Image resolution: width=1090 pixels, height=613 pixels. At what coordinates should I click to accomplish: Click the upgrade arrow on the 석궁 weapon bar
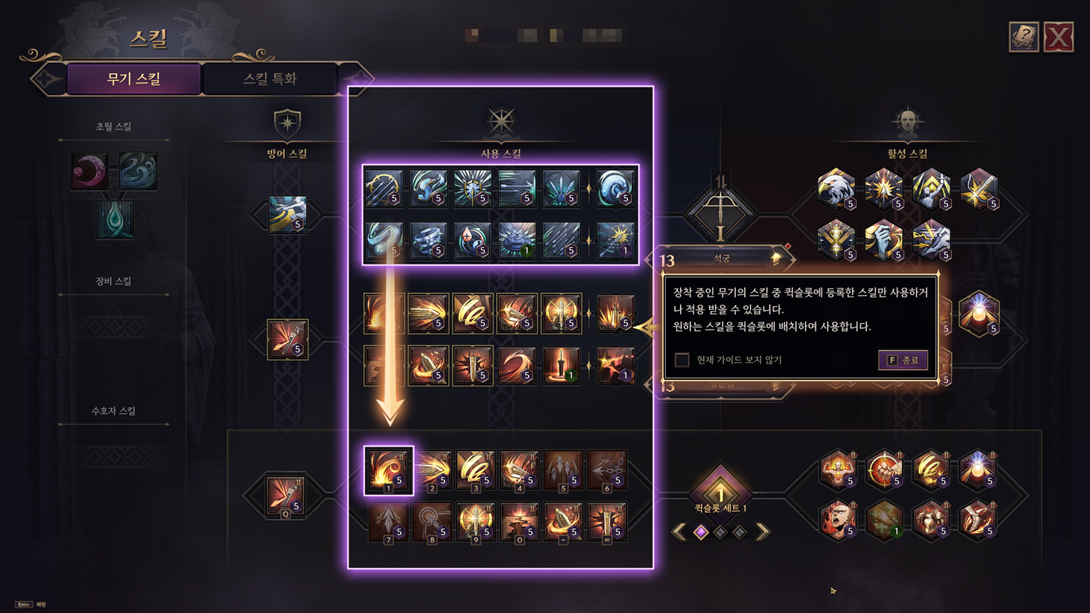[x=776, y=259]
